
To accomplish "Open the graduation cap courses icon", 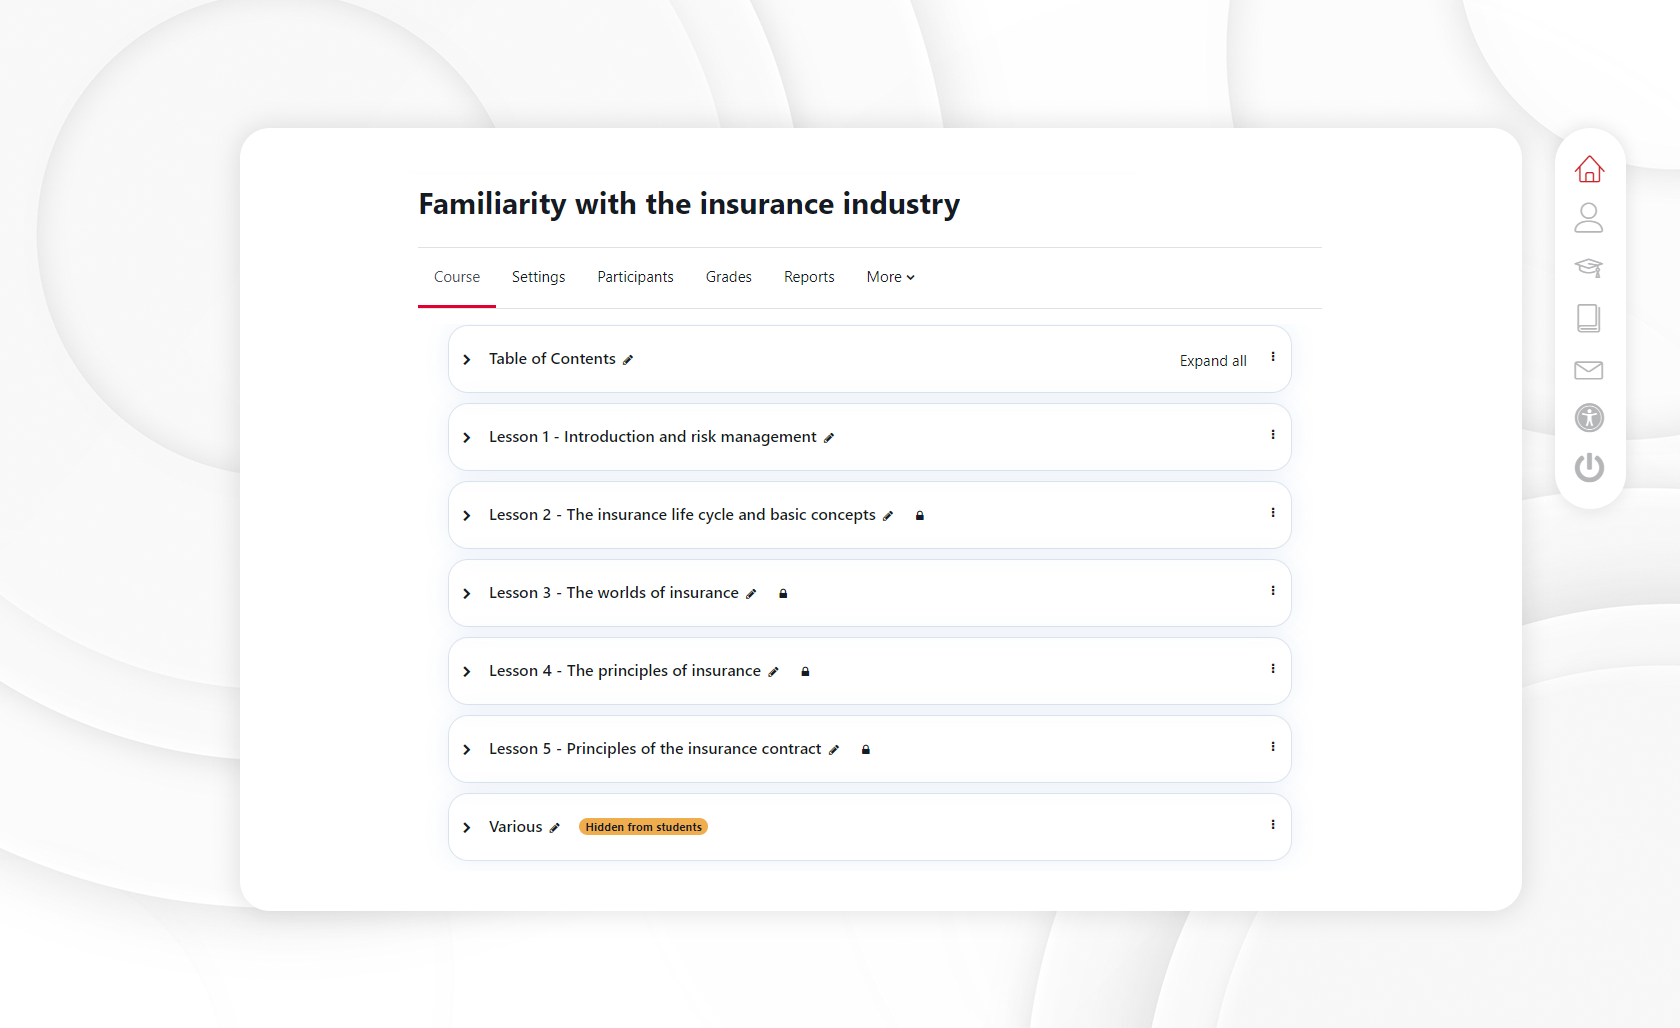I will point(1589,268).
